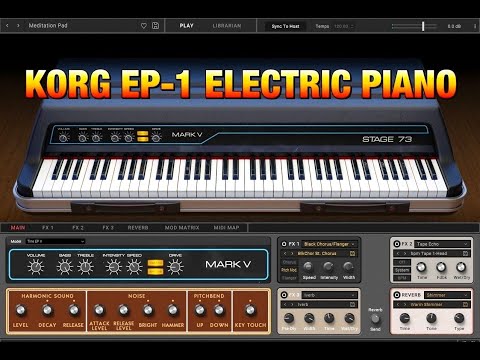Click the FX 1 Intensity knob
480x360 pixels.
coord(328,267)
